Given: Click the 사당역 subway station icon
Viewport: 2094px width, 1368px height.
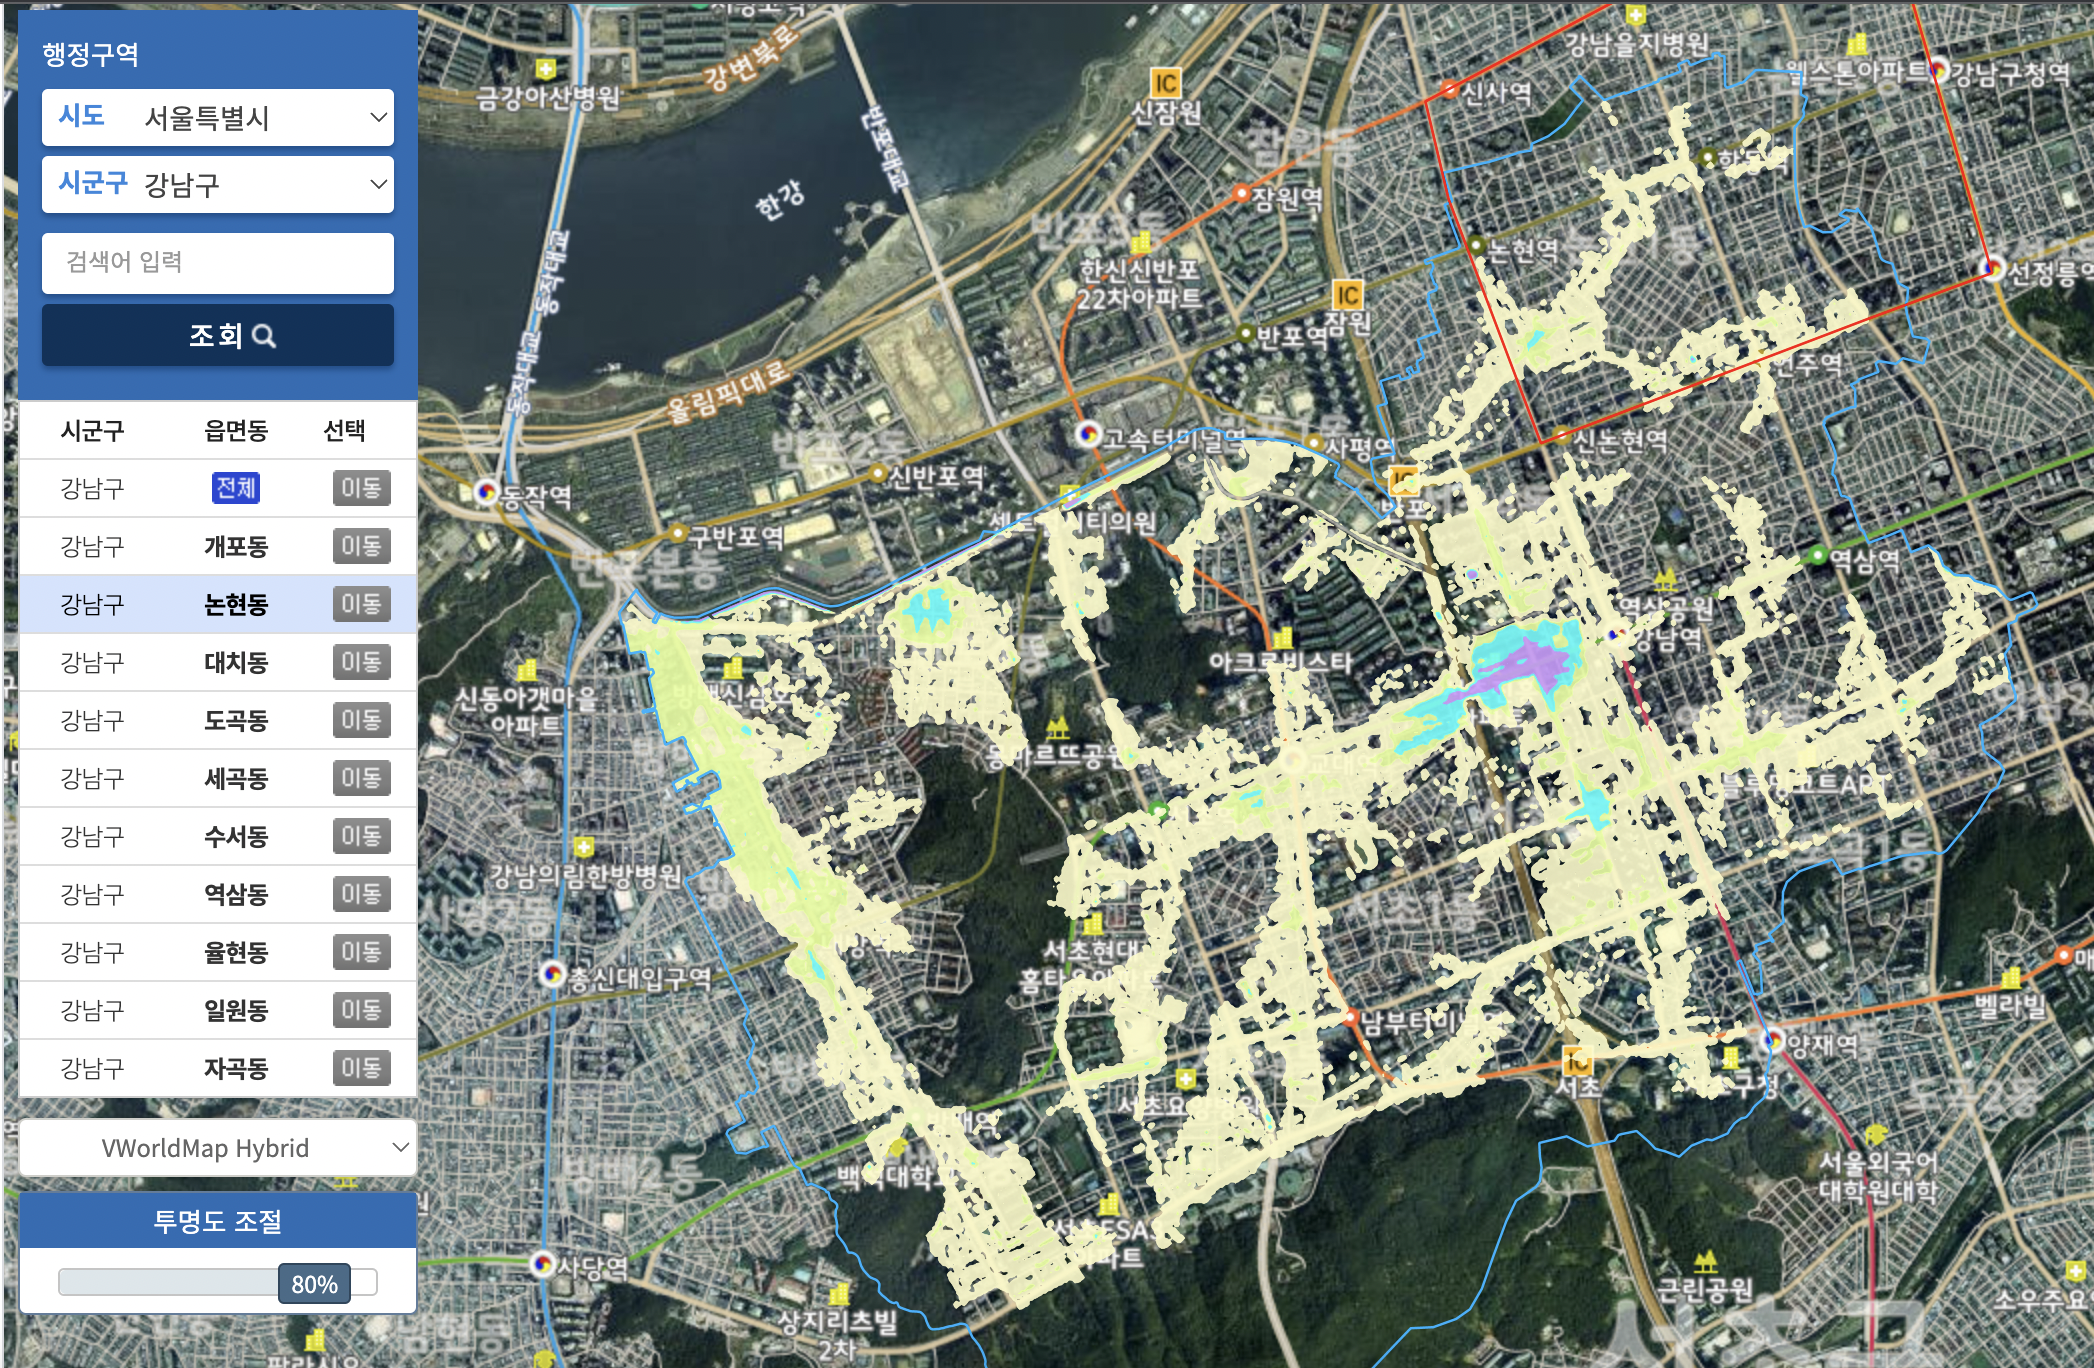Looking at the screenshot, I should click(543, 1263).
